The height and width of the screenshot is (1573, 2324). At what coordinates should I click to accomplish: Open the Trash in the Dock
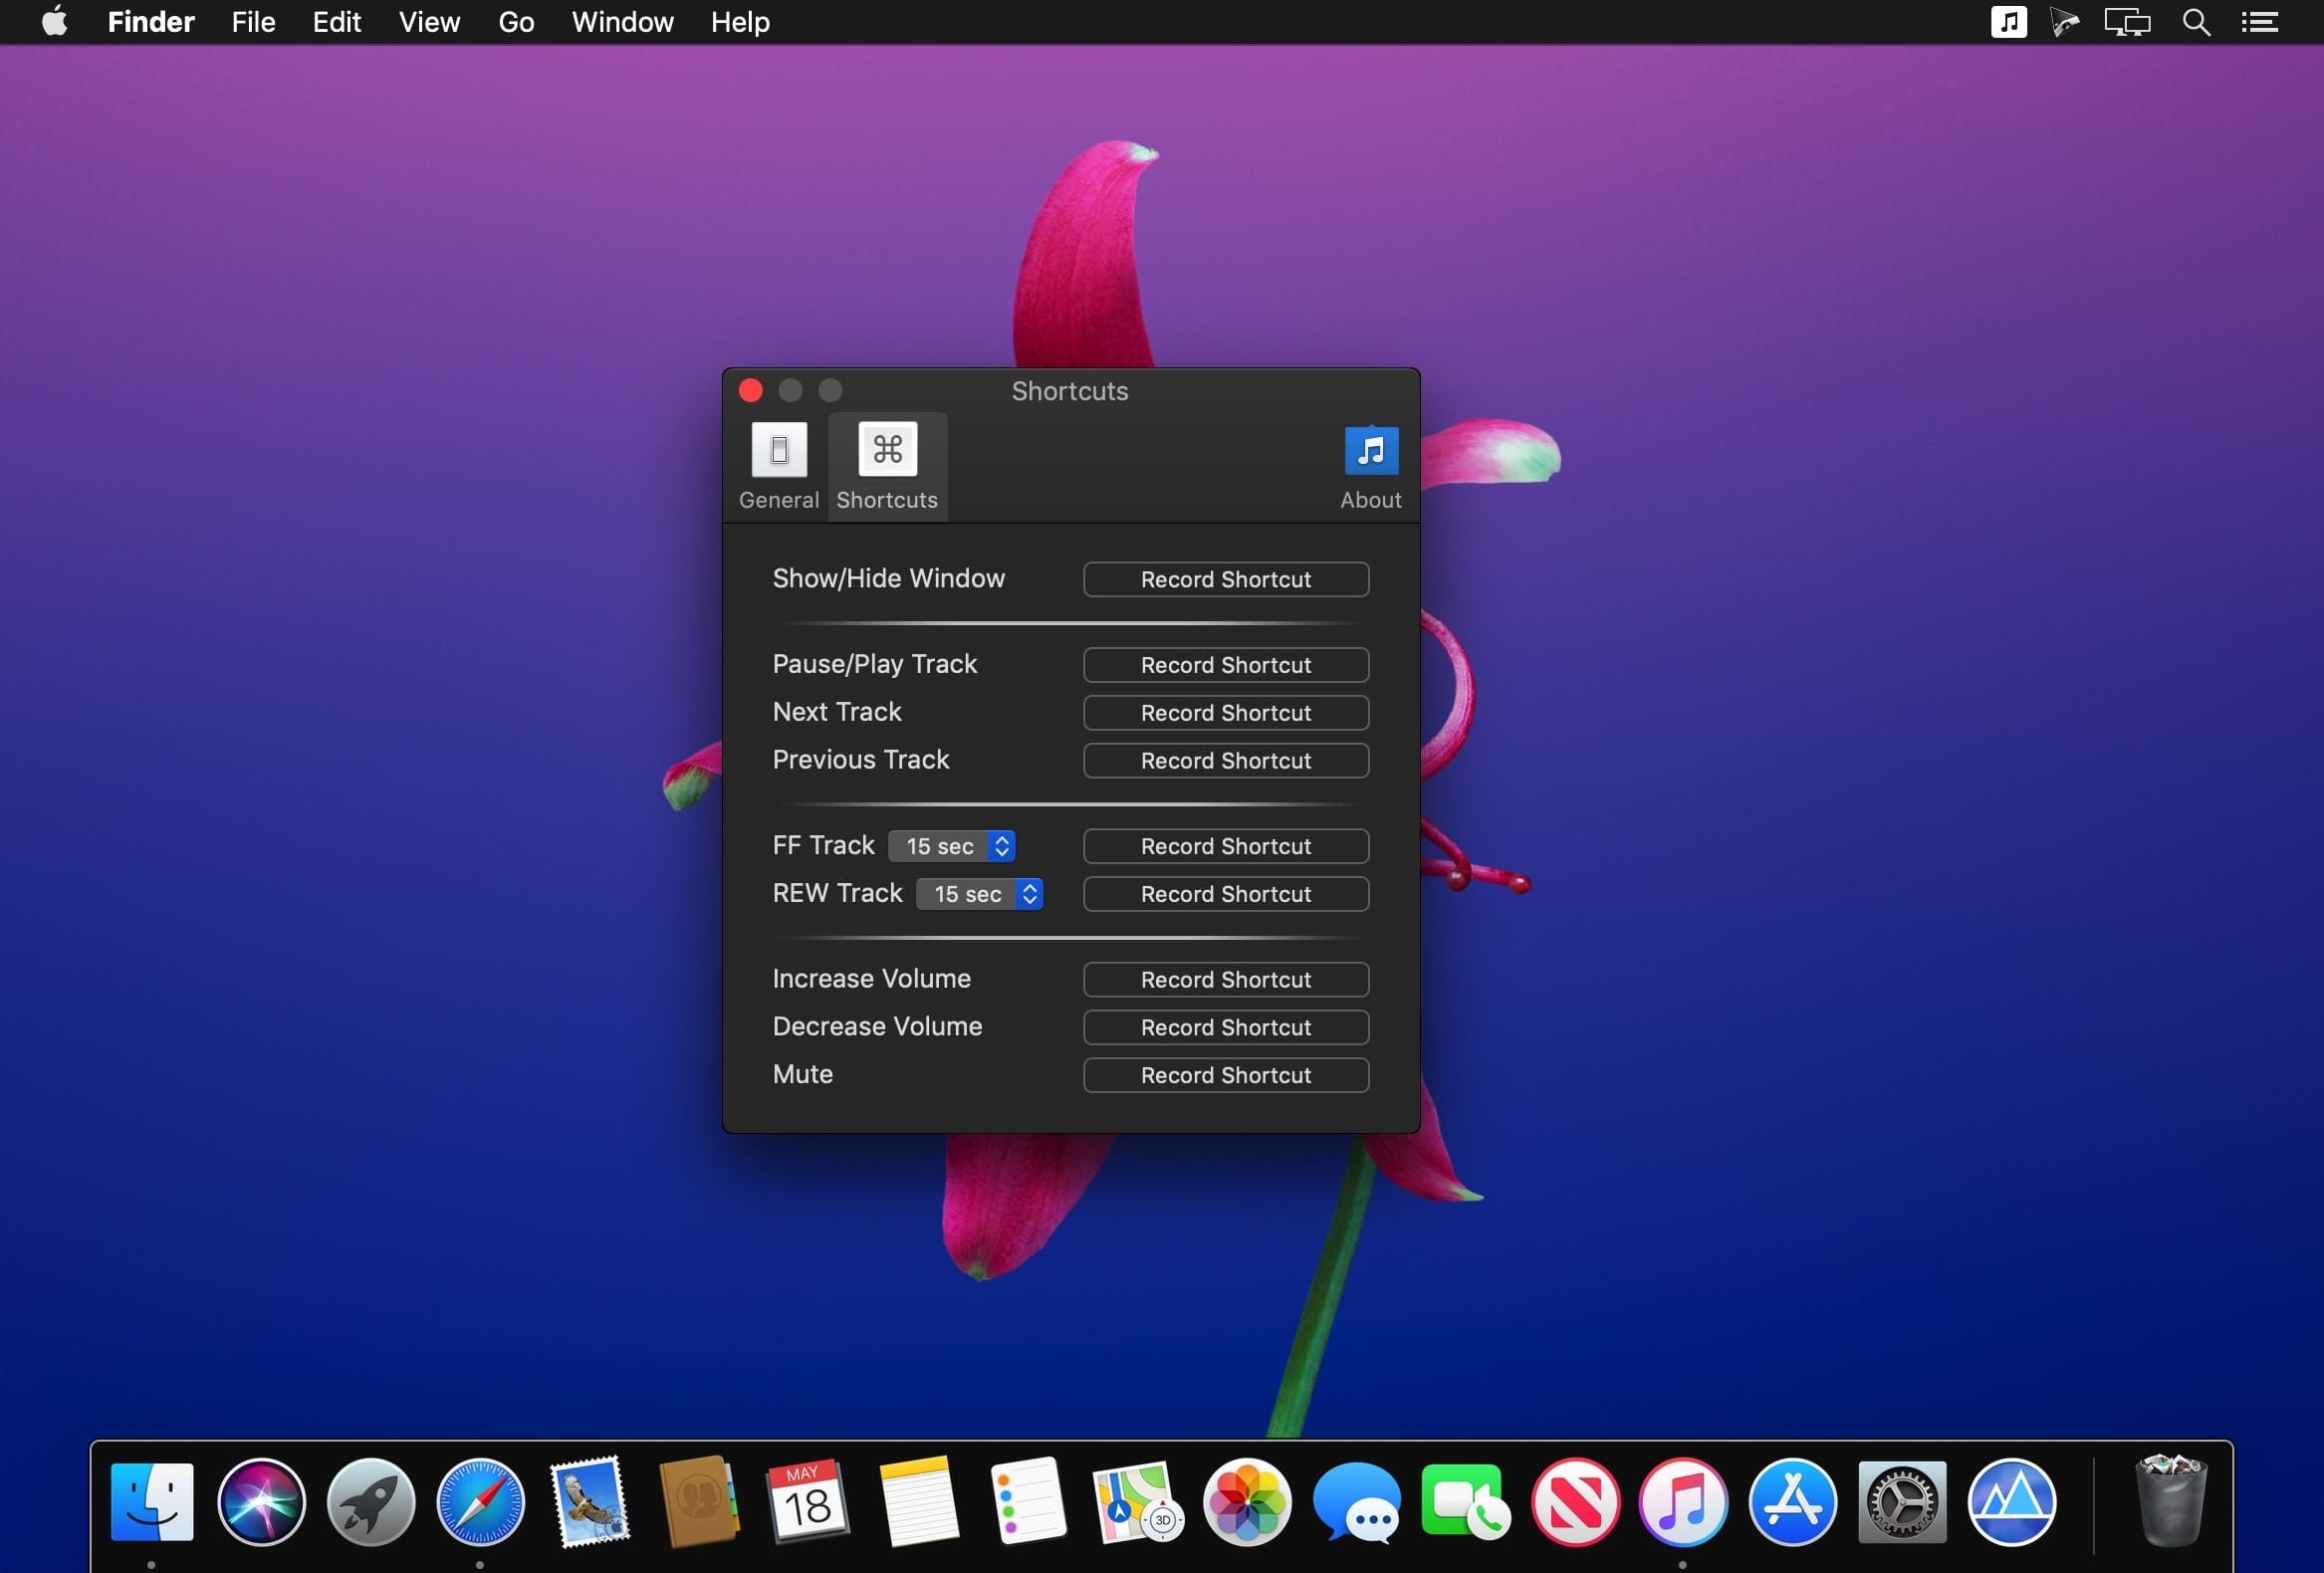(2170, 1500)
